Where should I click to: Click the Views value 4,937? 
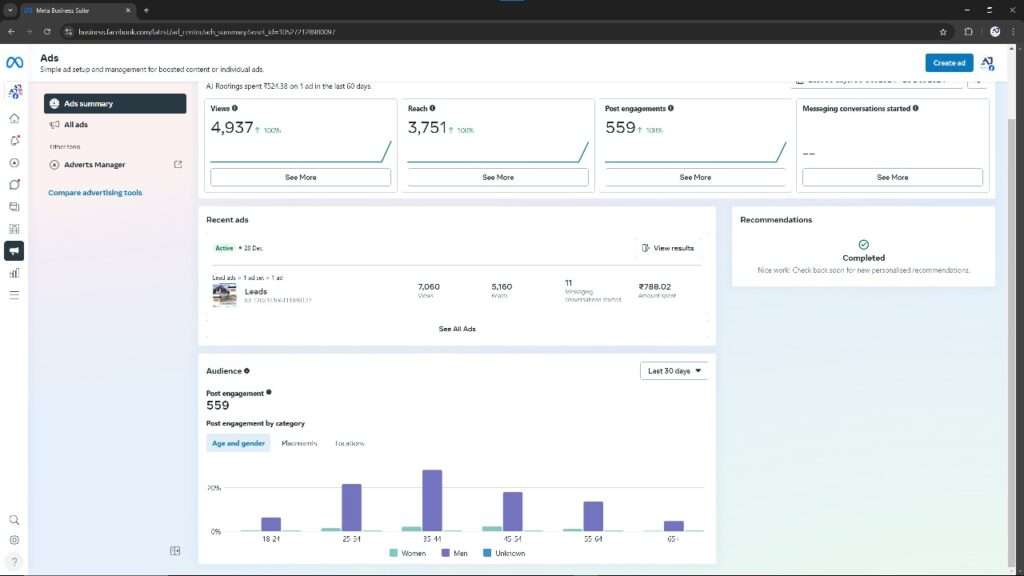(x=232, y=127)
